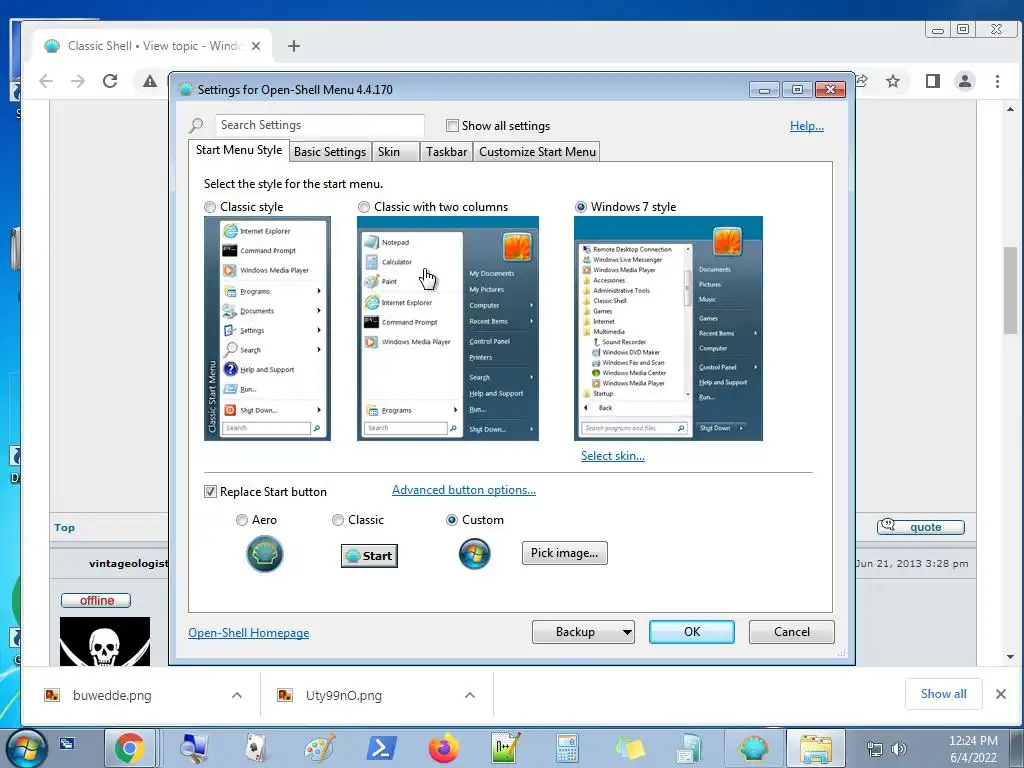Select the Classic Shell Chrome tab

click(x=154, y=46)
